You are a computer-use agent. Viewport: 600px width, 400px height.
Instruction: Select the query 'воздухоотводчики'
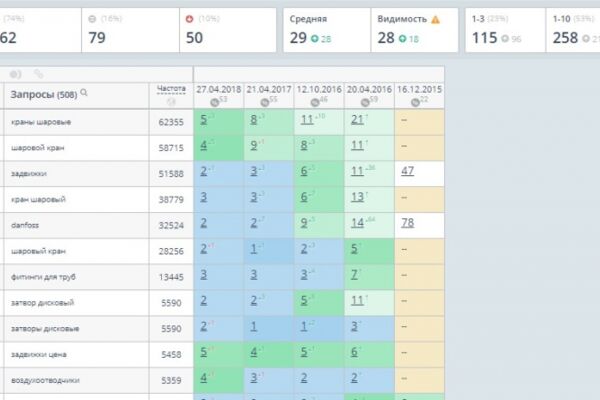coord(45,380)
